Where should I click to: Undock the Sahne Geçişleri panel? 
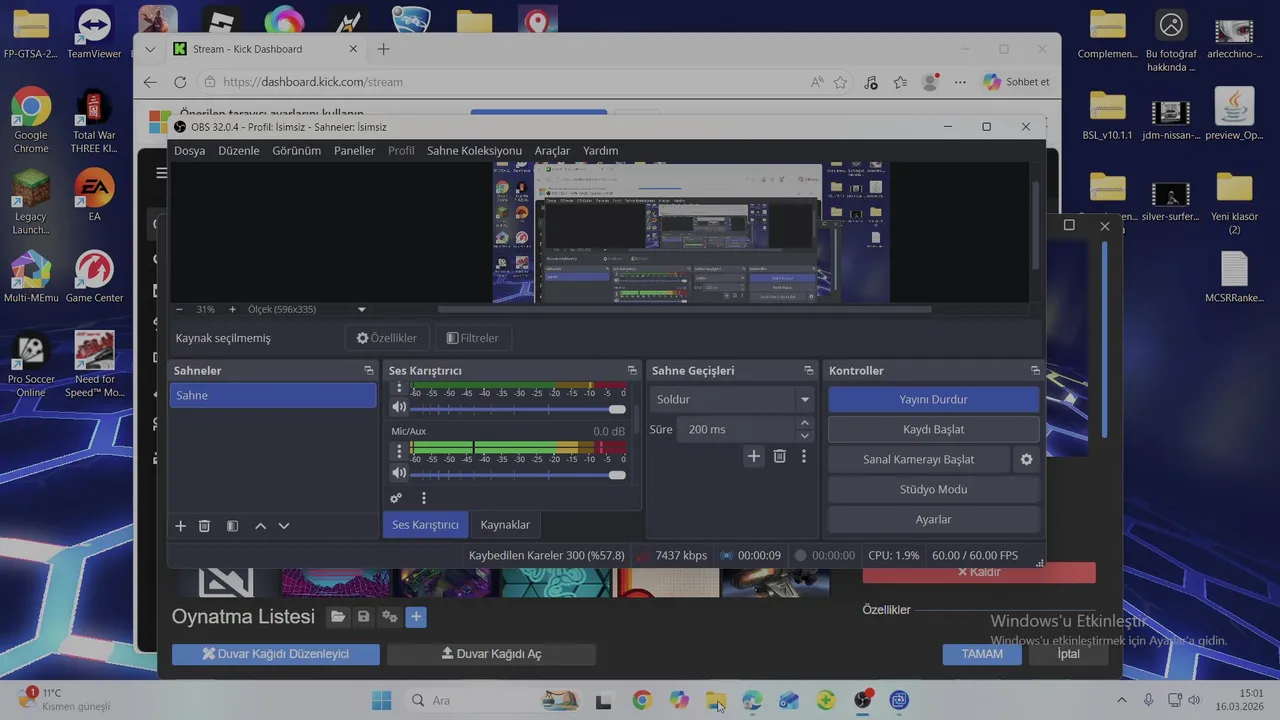[809, 371]
